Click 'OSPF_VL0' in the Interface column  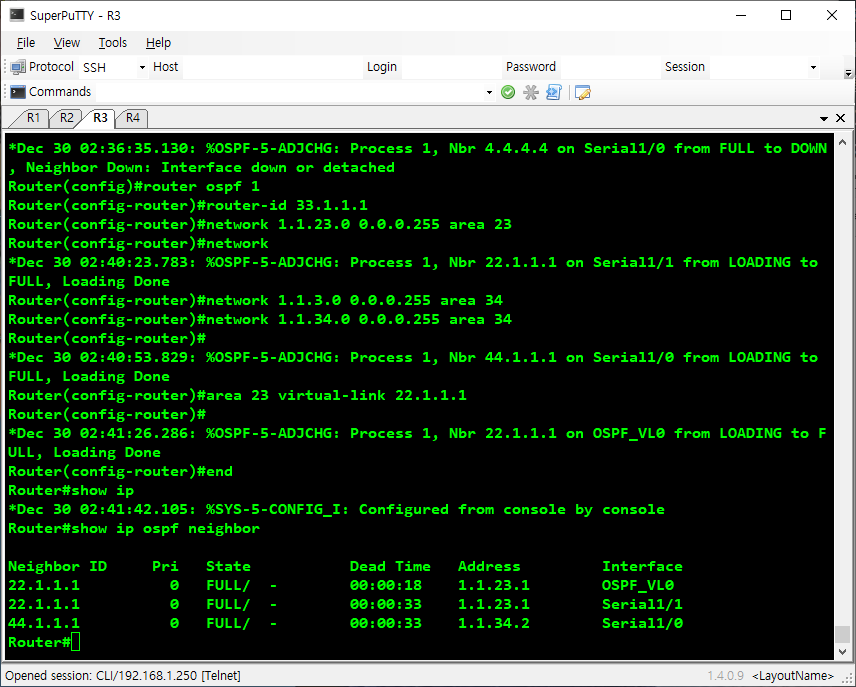click(x=638, y=585)
